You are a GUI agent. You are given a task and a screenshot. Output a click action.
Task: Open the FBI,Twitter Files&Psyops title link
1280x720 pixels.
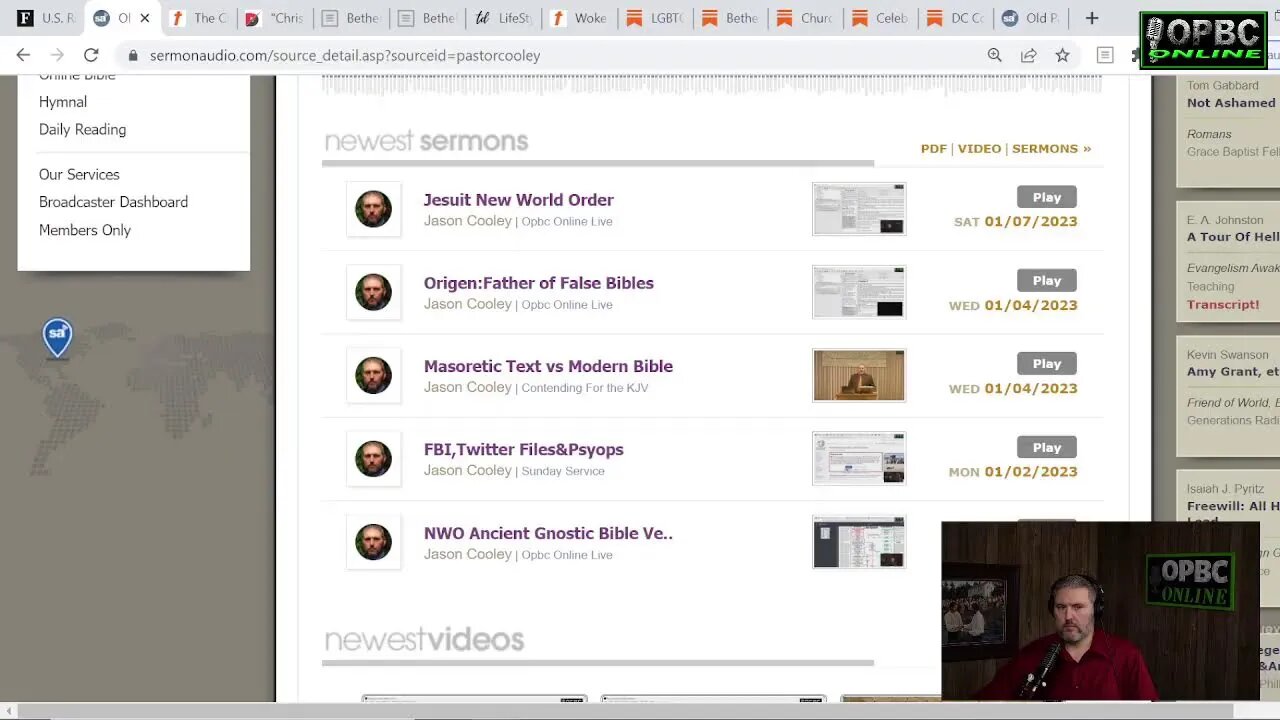coord(523,450)
